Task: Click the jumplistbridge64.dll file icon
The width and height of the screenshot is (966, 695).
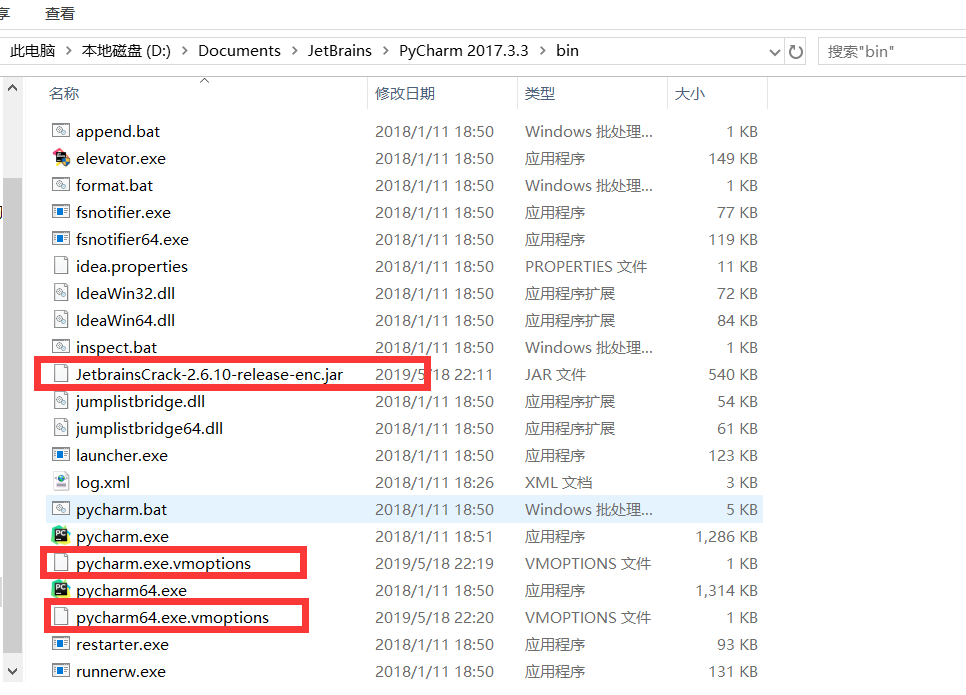Action: [x=60, y=428]
